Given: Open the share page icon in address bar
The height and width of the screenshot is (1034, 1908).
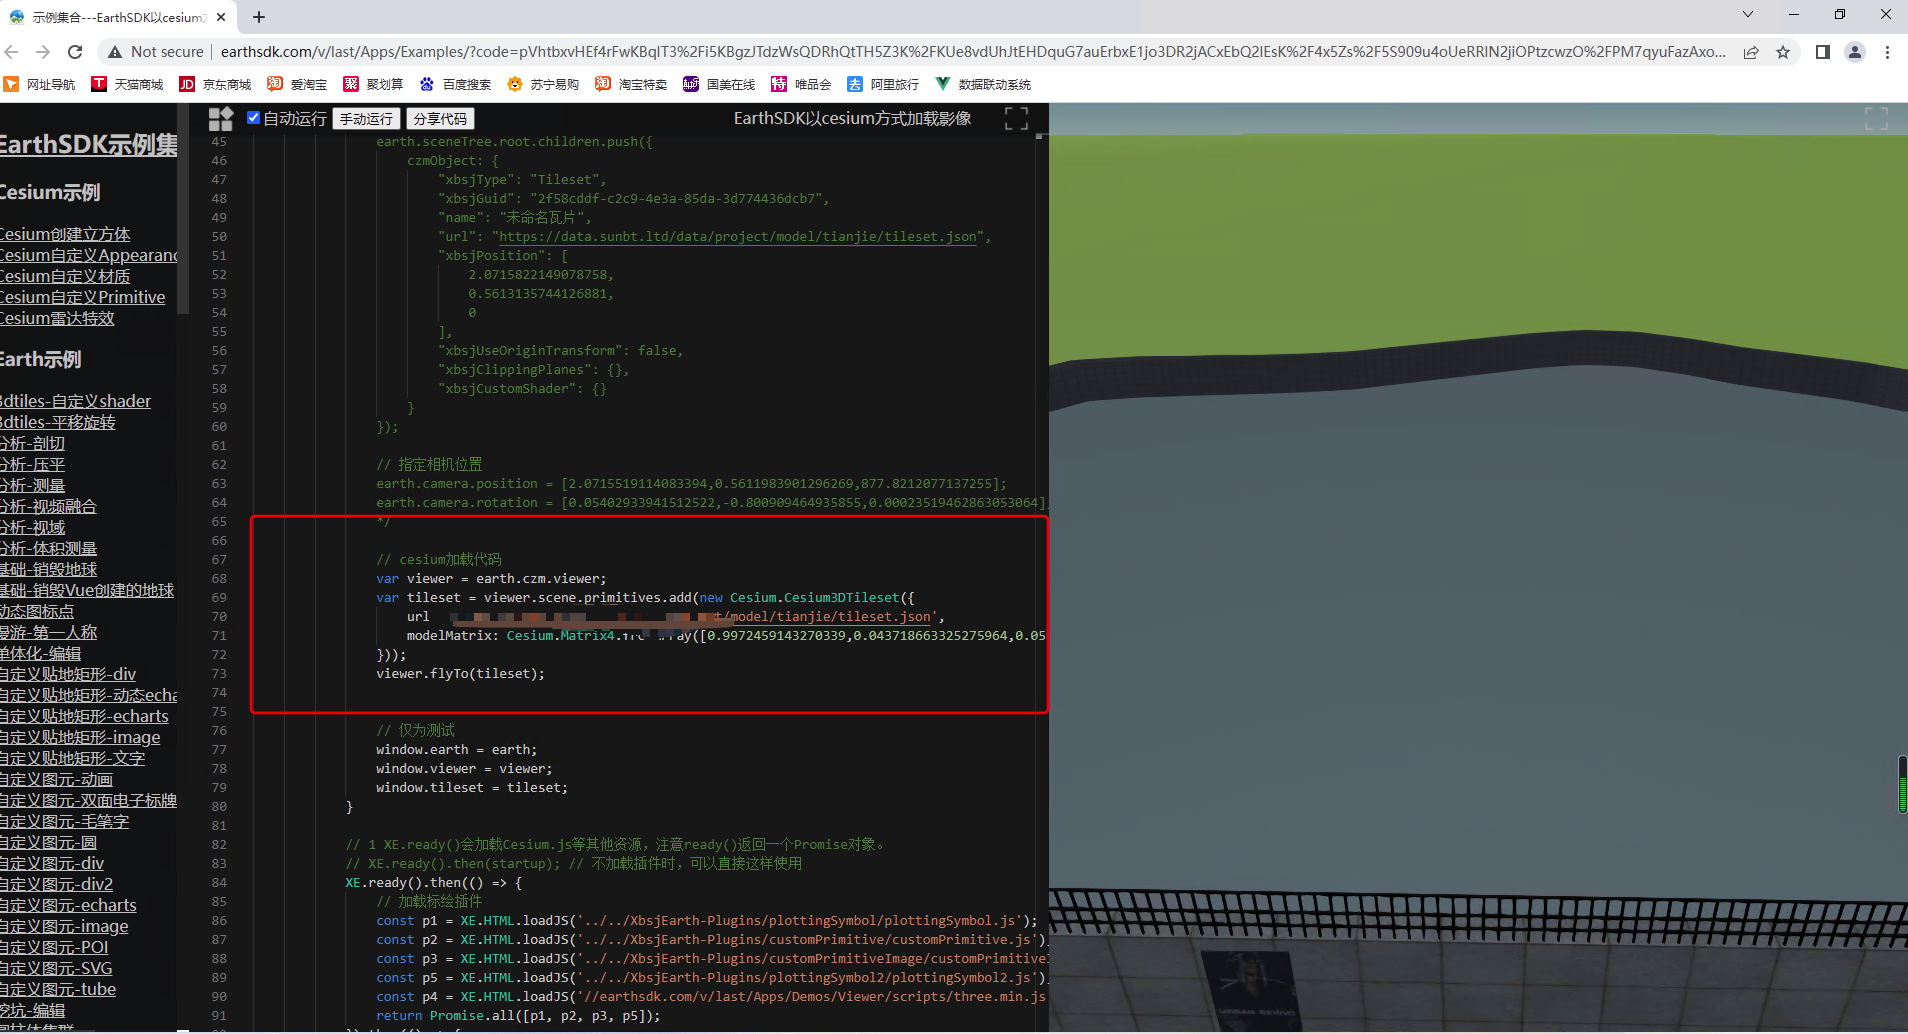Looking at the screenshot, I should (1751, 52).
